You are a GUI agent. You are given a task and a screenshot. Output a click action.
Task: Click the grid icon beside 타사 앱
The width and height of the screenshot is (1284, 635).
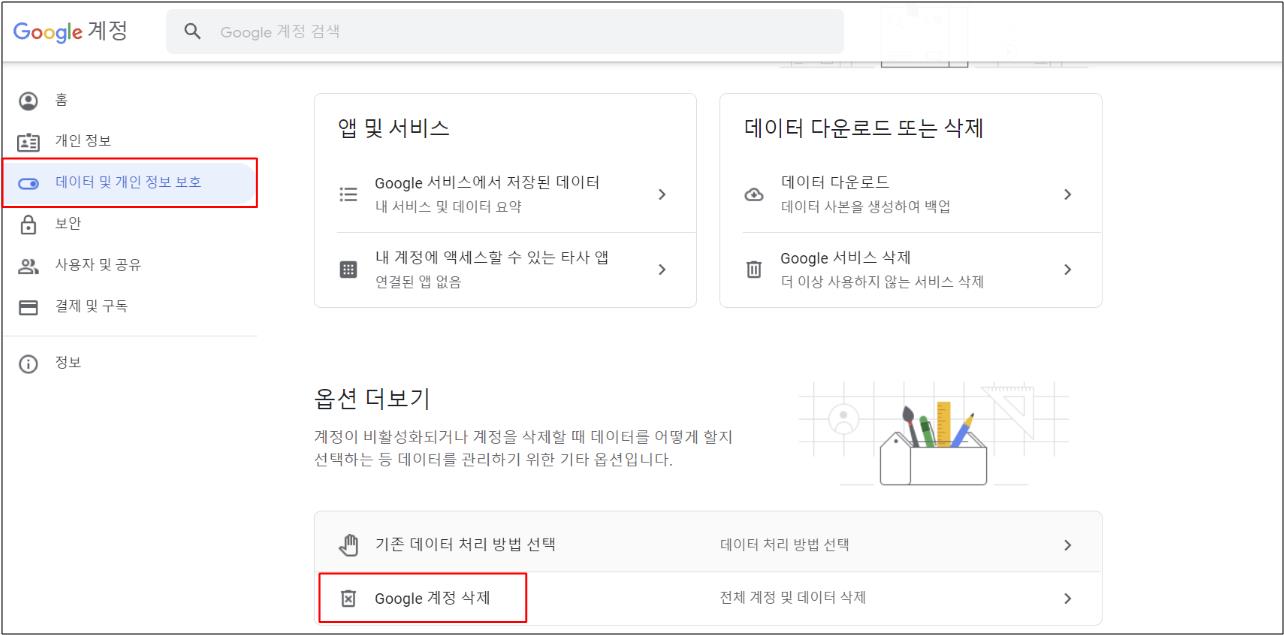pyautogui.click(x=348, y=269)
